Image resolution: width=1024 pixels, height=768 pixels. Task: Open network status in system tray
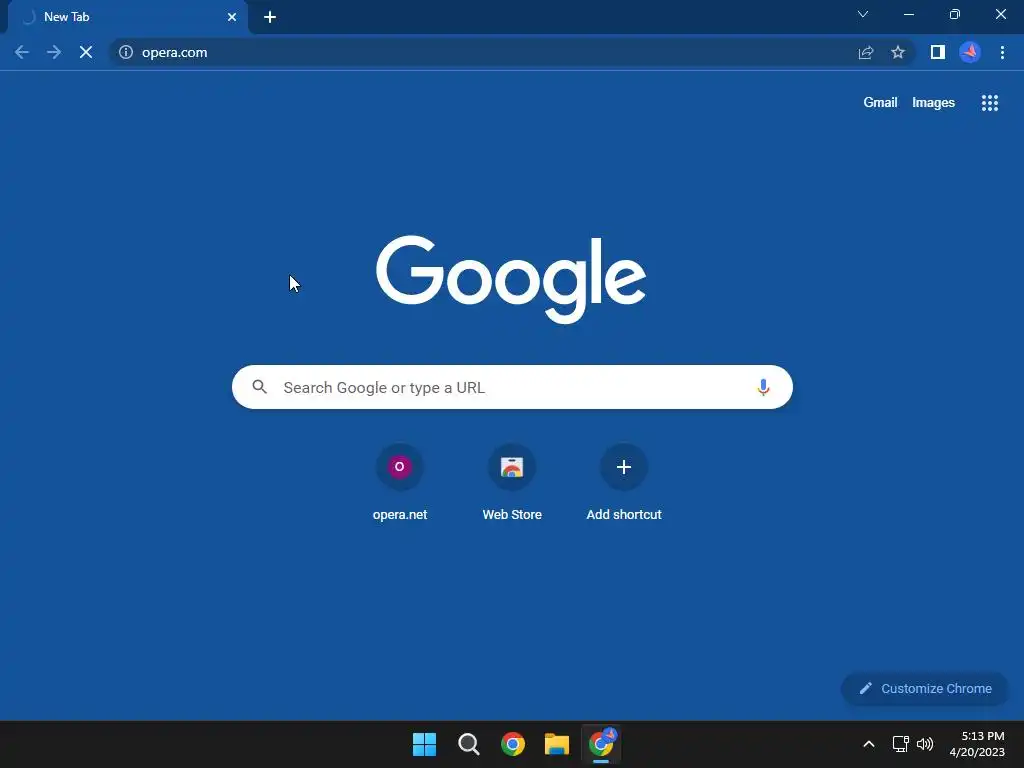click(x=901, y=744)
